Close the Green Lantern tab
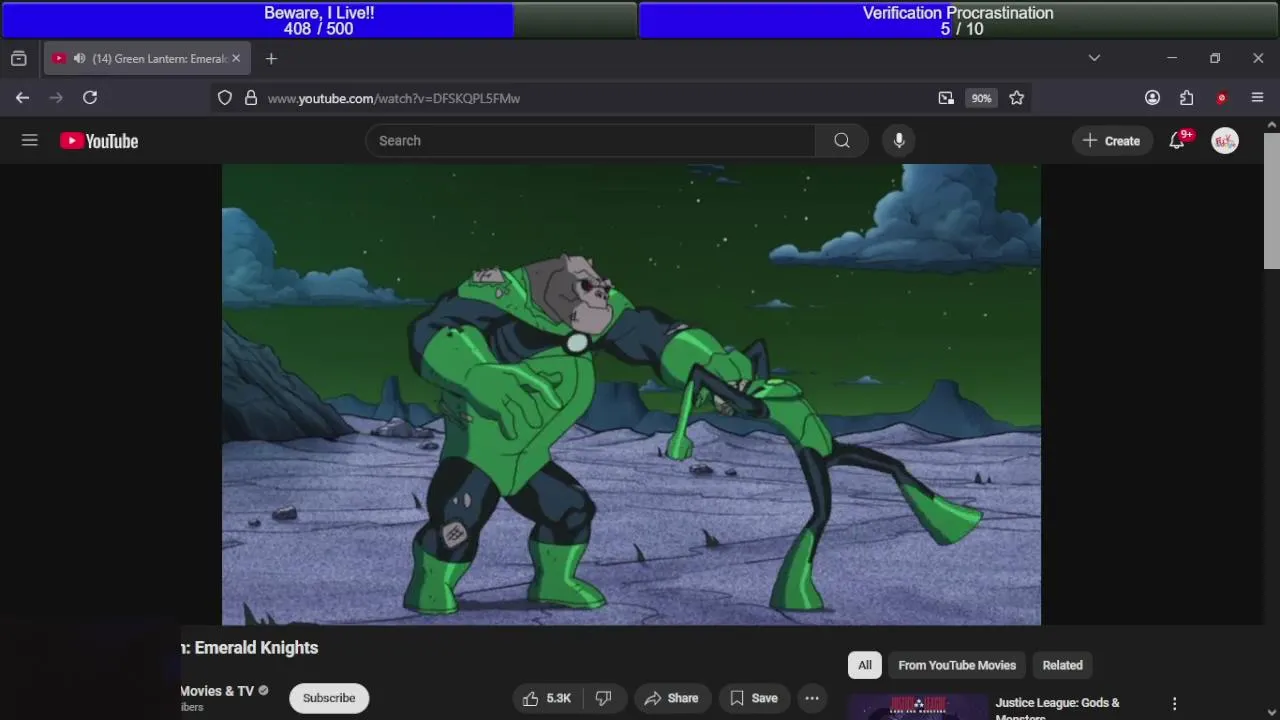Screen dimensions: 1280x720 click(x=236, y=59)
